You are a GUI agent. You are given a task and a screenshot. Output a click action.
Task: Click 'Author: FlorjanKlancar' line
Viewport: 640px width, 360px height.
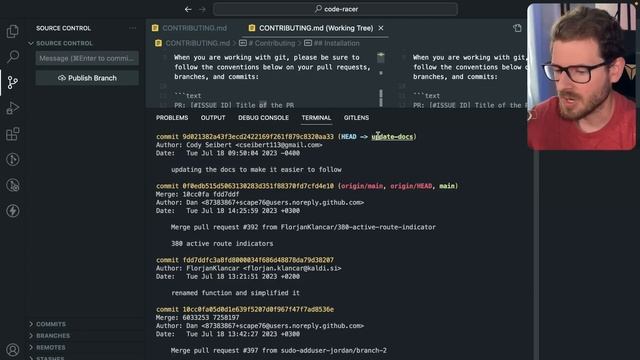249,268
